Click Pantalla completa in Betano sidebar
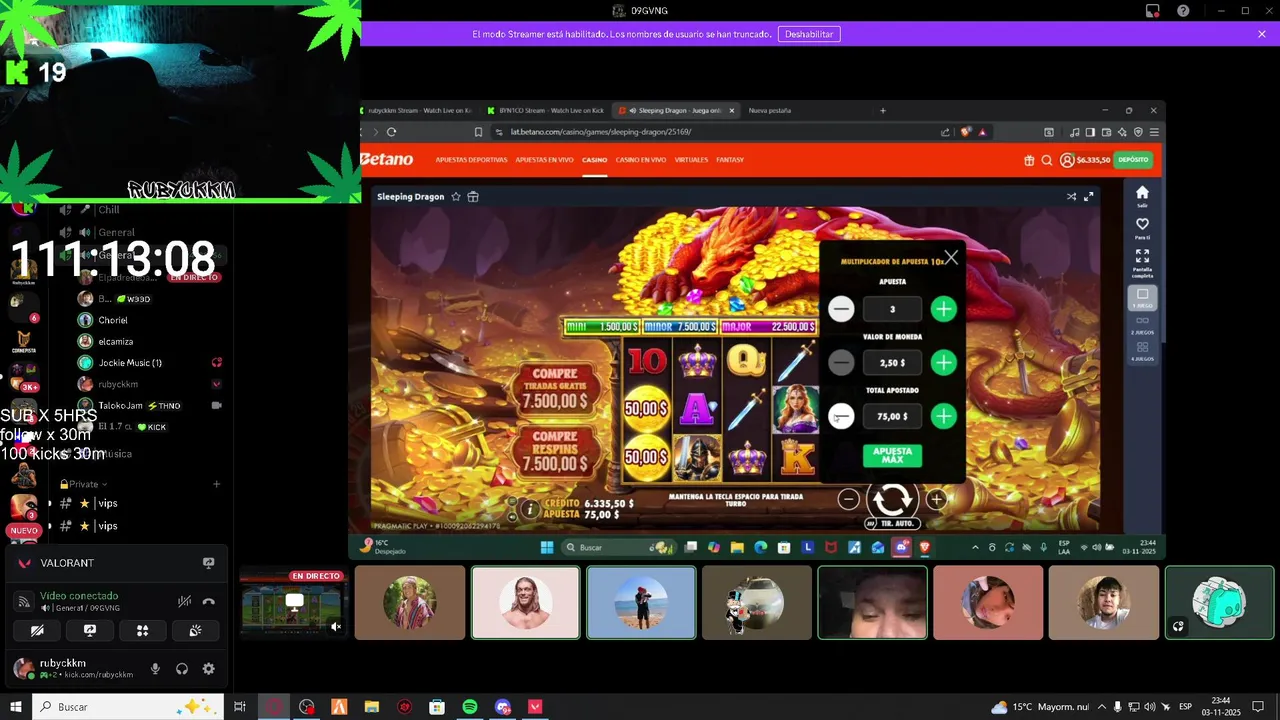The image size is (1280, 720). (1142, 264)
